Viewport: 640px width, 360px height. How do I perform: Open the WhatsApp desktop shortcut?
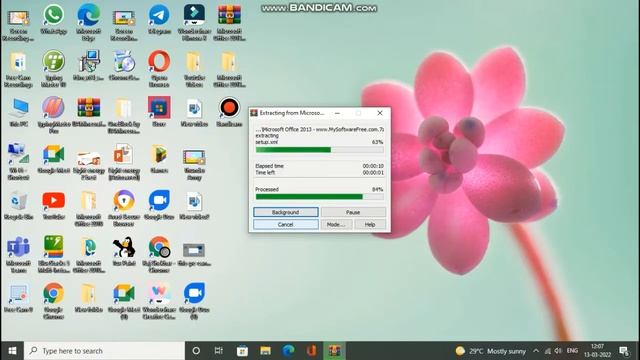(x=53, y=20)
